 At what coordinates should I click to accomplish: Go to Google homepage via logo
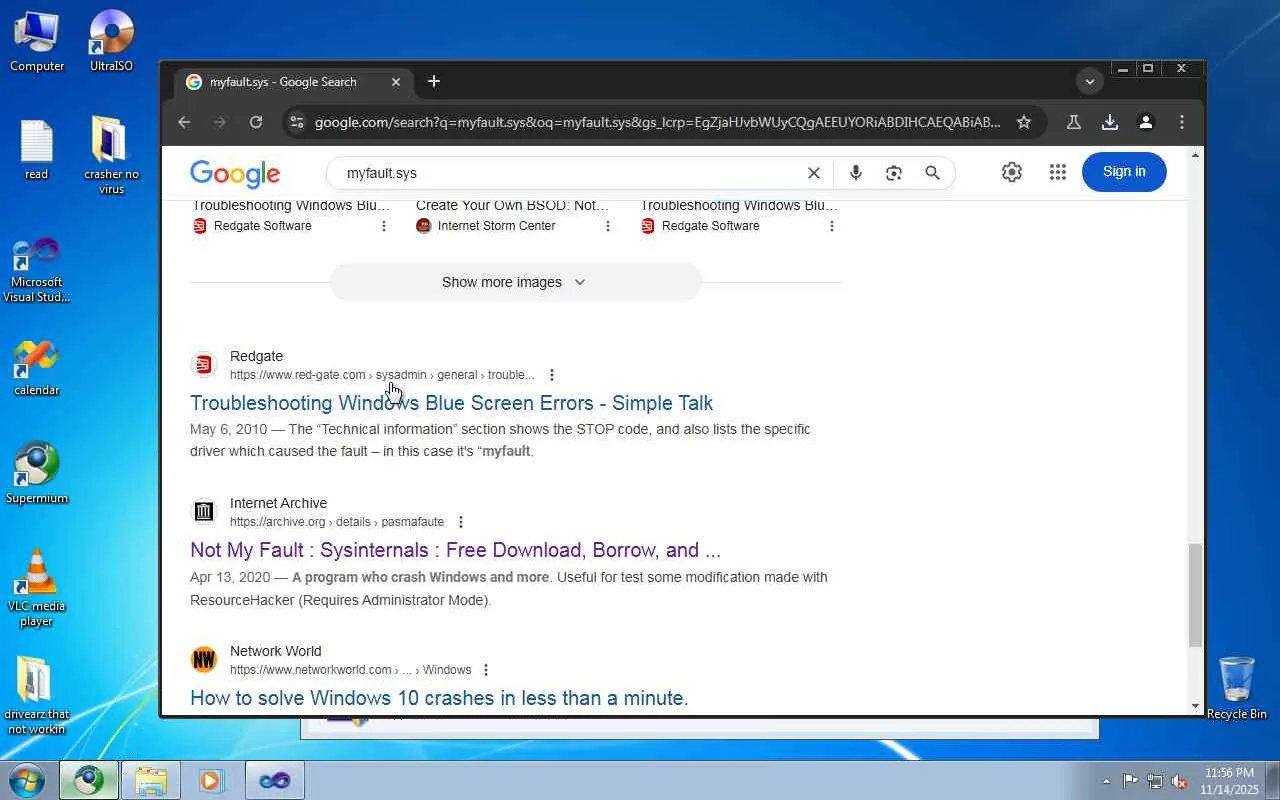point(235,174)
